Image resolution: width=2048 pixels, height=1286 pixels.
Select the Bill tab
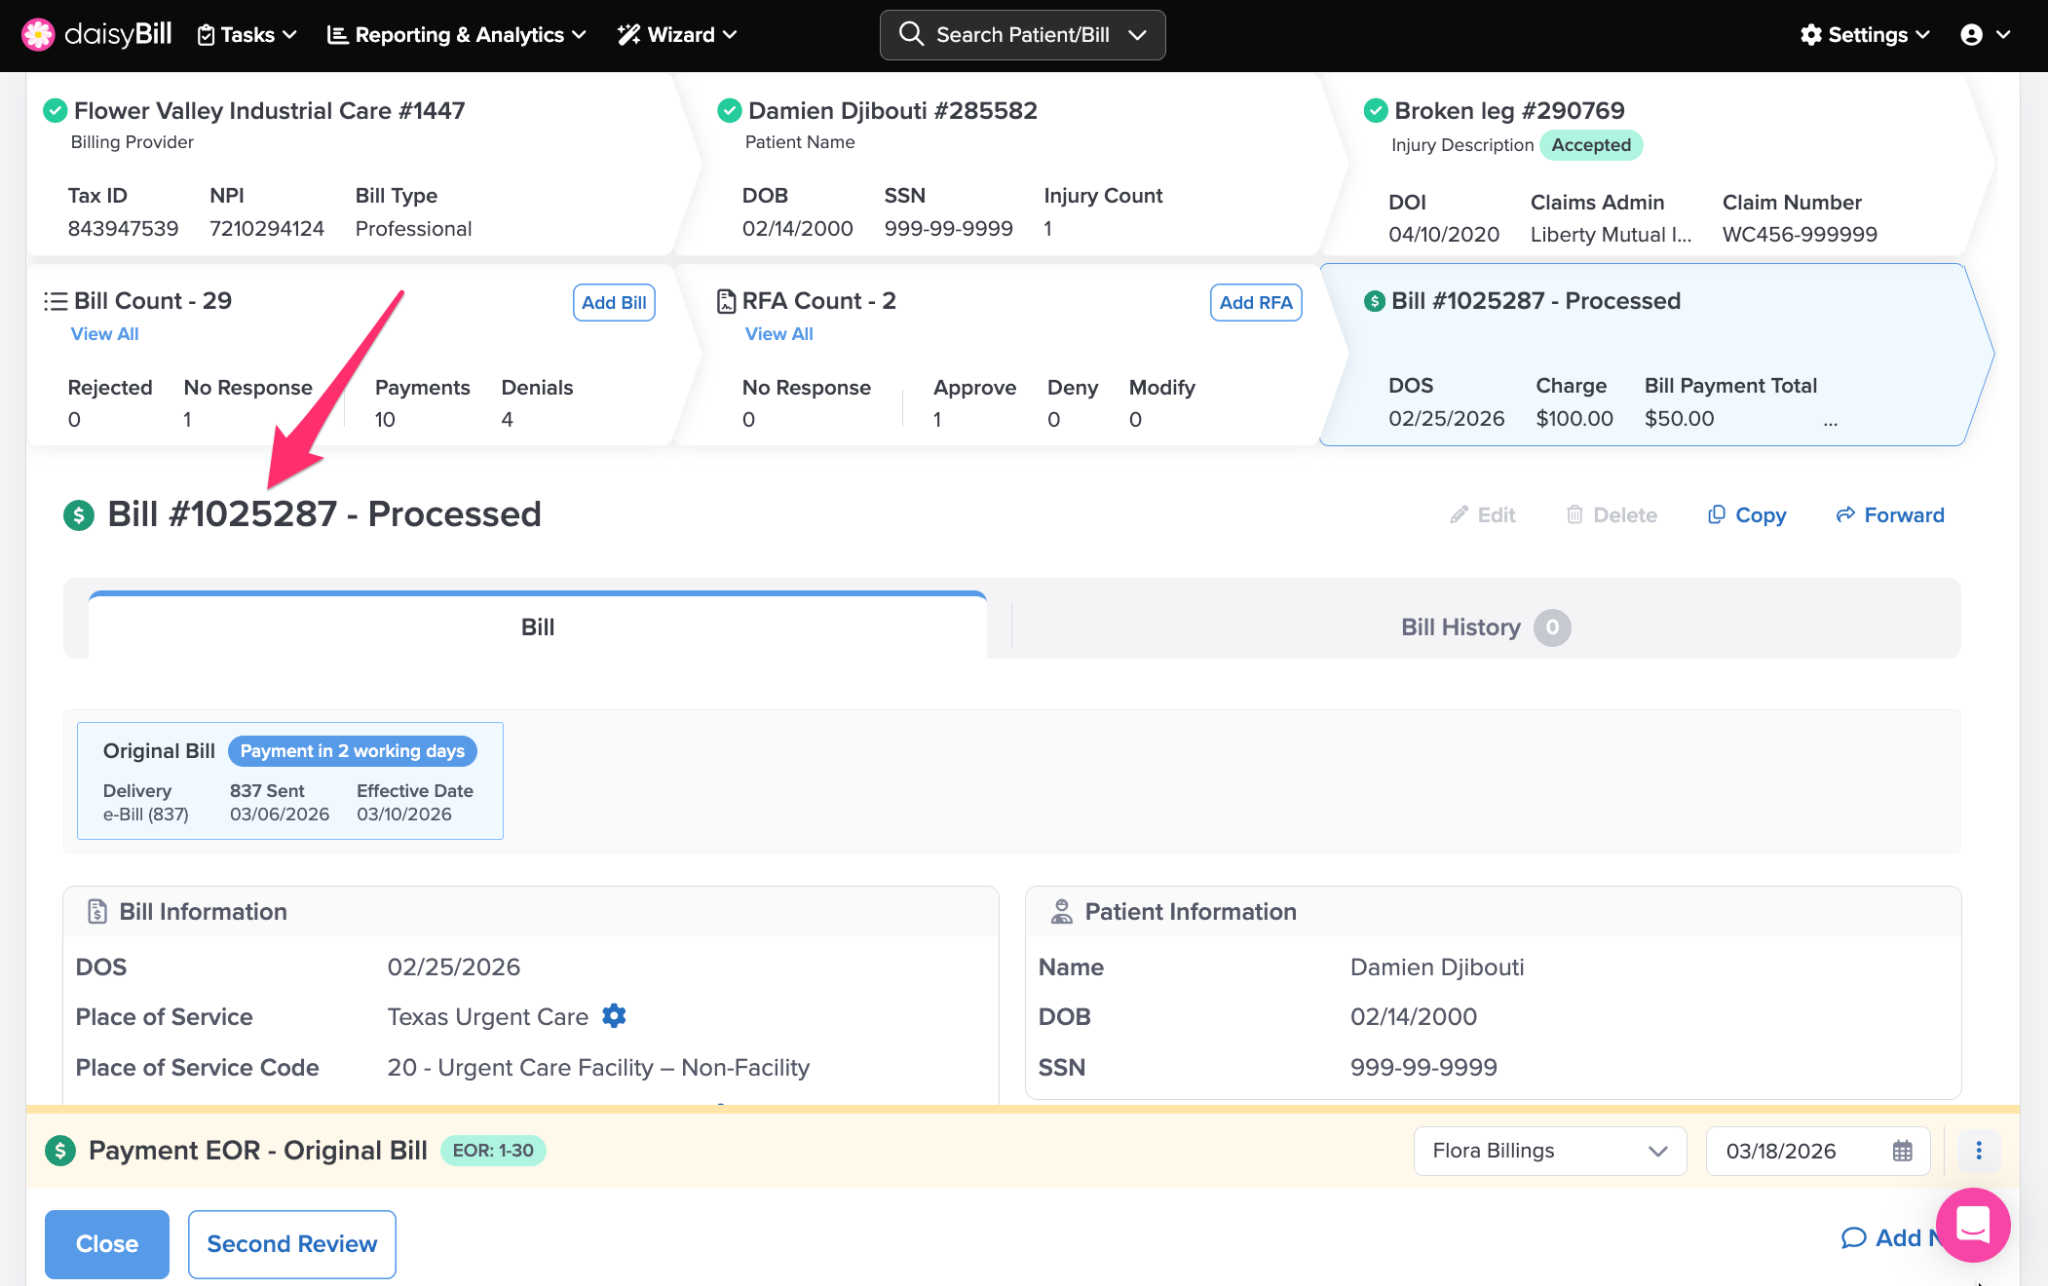coord(537,627)
